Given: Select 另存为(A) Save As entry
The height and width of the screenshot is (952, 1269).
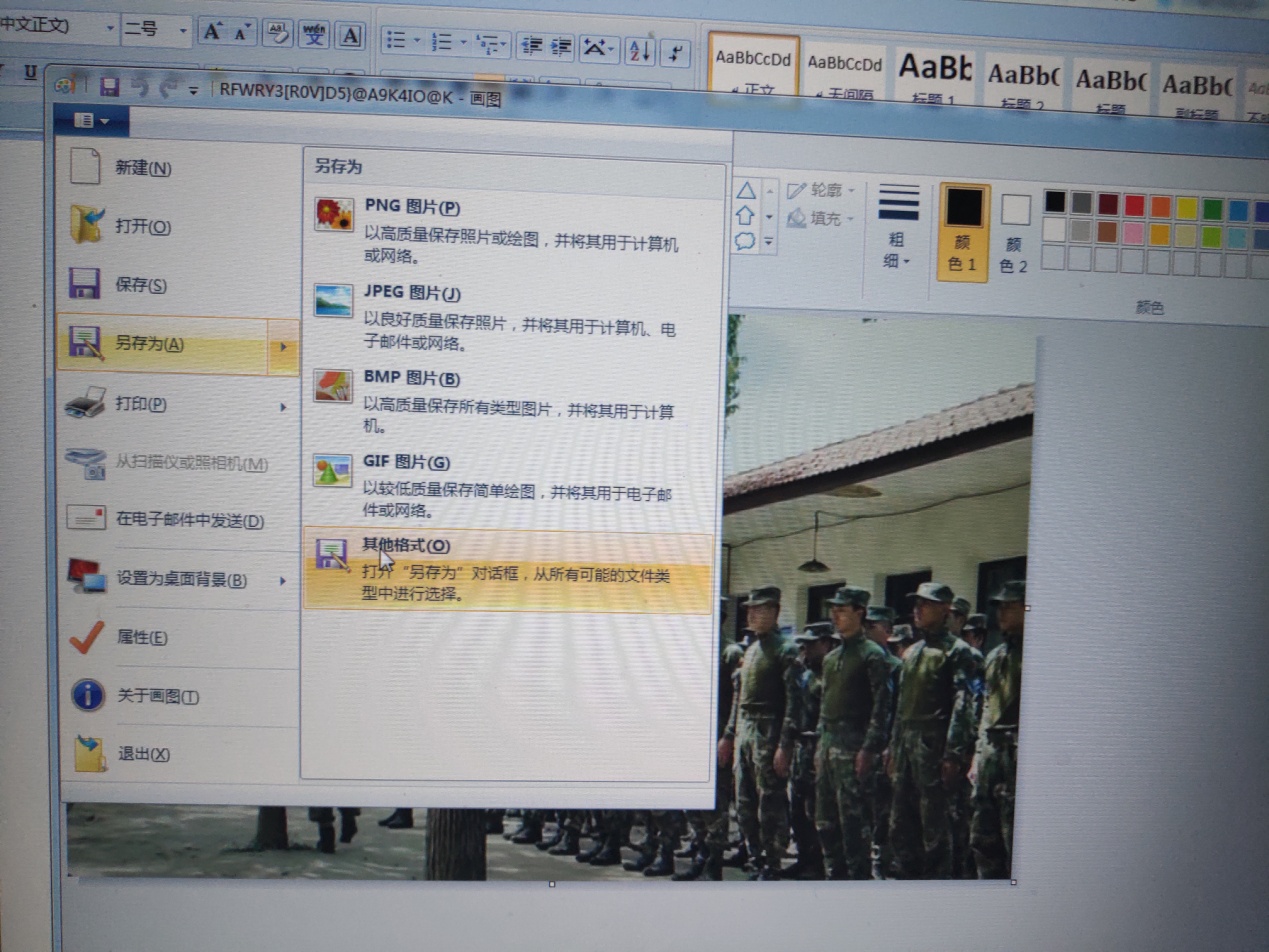Looking at the screenshot, I should 179,345.
